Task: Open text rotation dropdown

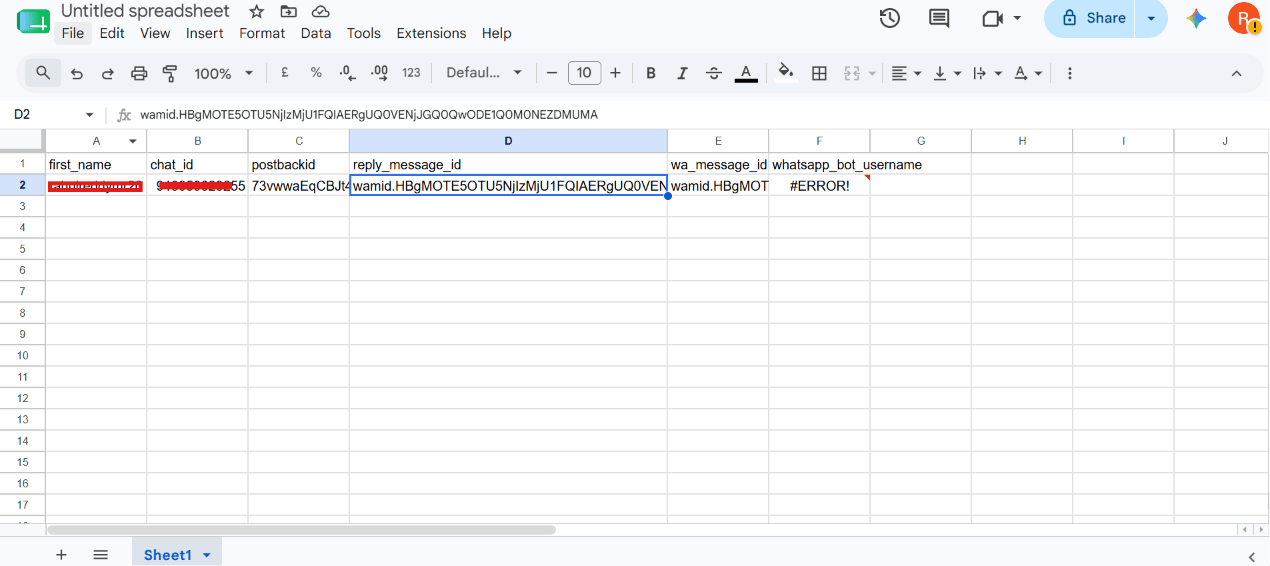Action: (x=1027, y=73)
